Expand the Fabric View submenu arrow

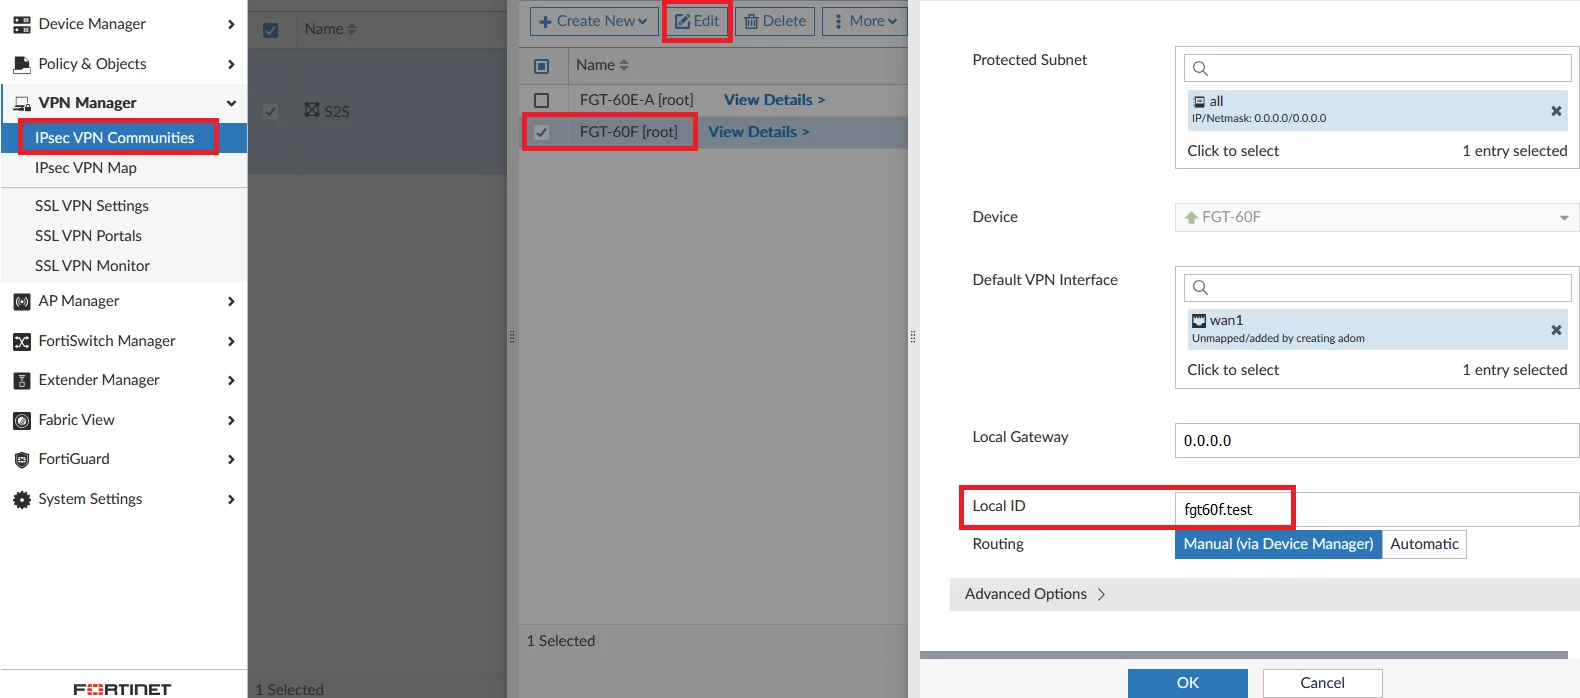[231, 420]
